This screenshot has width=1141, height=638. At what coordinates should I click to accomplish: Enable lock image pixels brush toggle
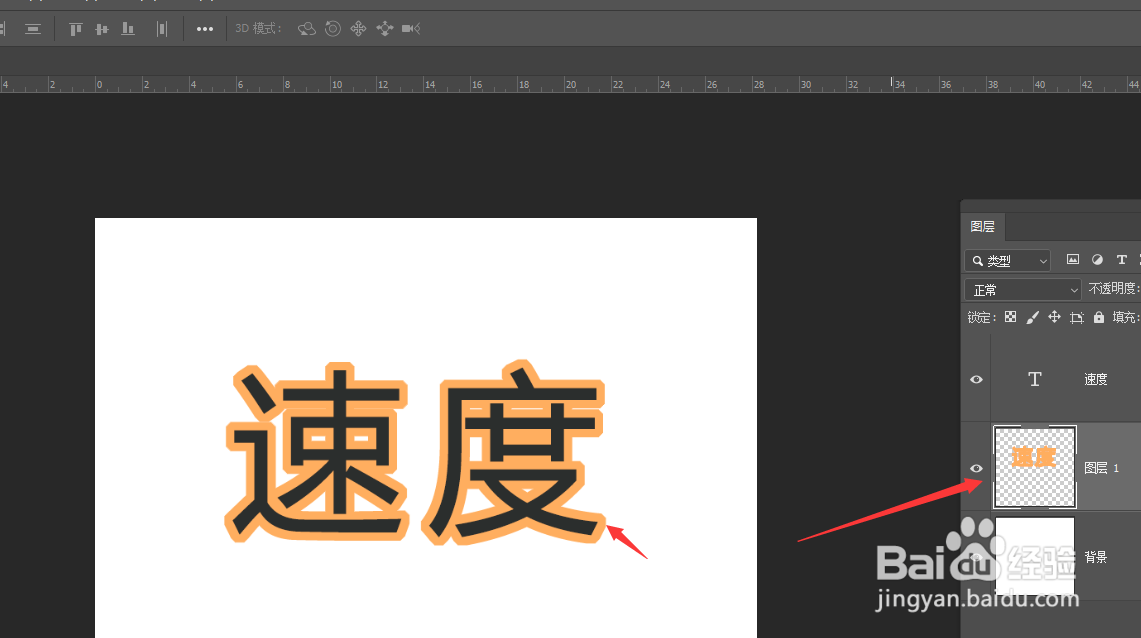(x=1033, y=317)
